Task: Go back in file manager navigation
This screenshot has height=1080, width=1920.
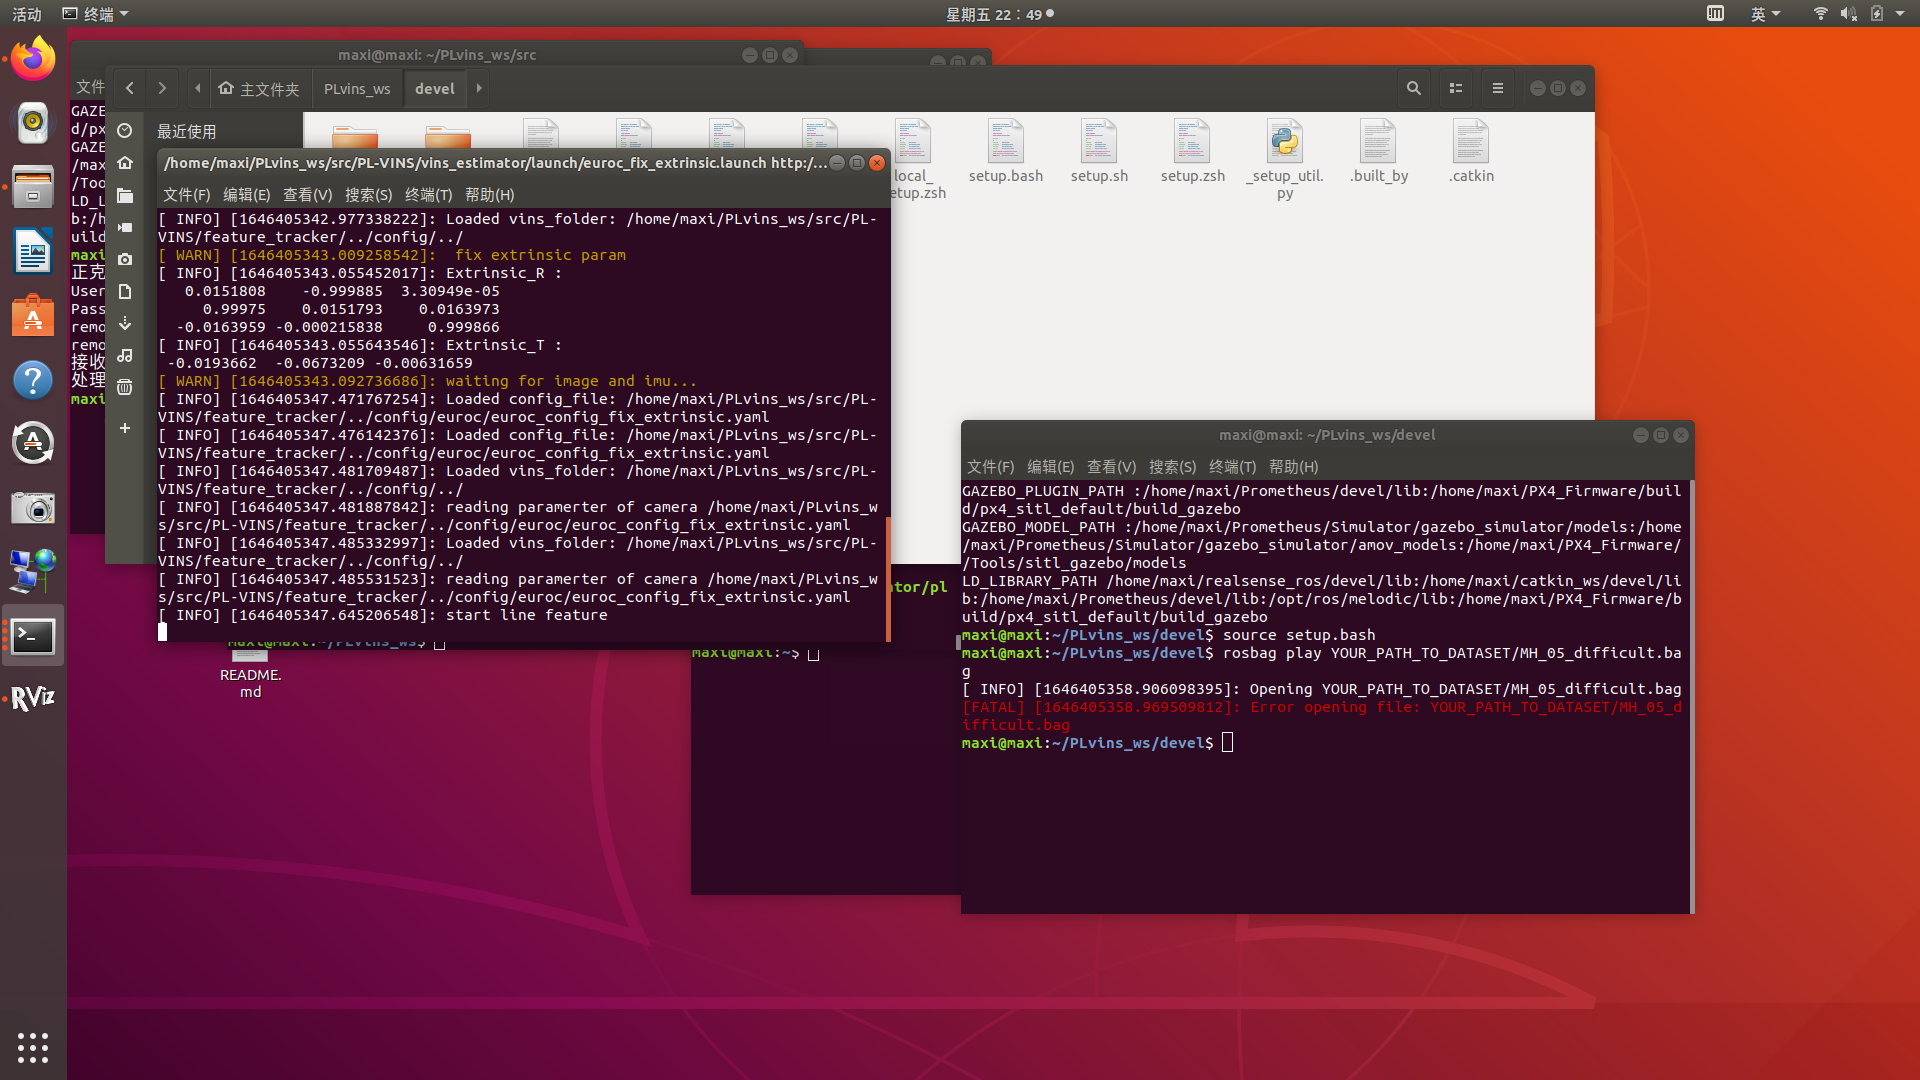Action: (x=130, y=88)
